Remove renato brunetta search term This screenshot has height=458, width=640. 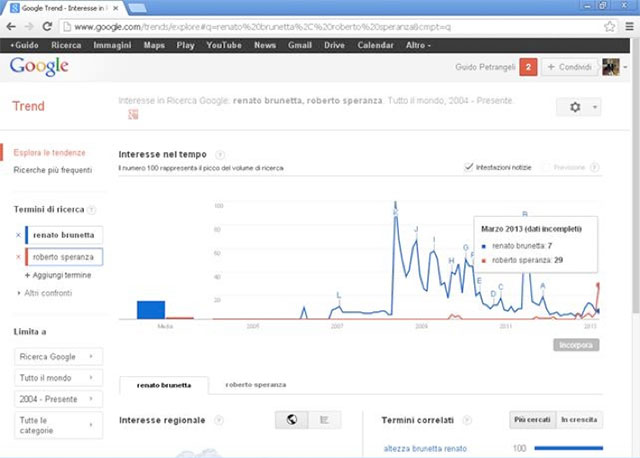coord(18,235)
